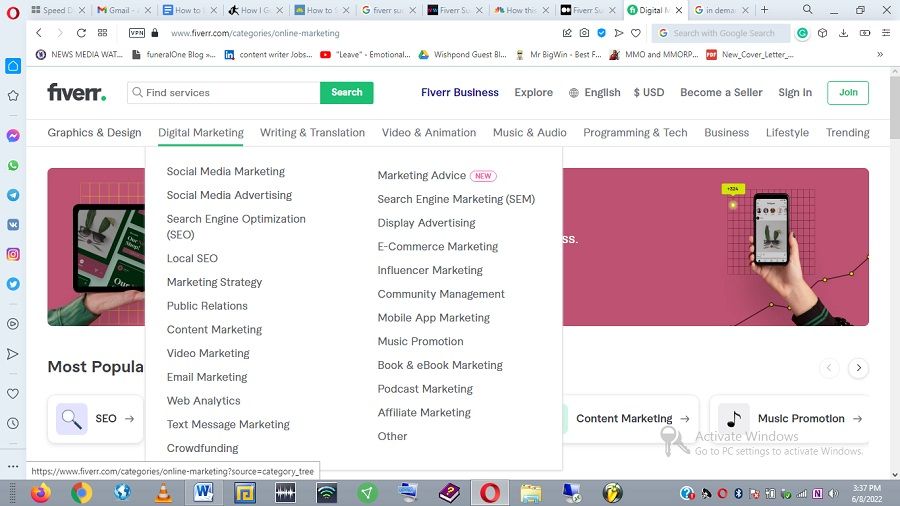Open downloads icon in toolbar
900x506 pixels.
pyautogui.click(x=843, y=33)
